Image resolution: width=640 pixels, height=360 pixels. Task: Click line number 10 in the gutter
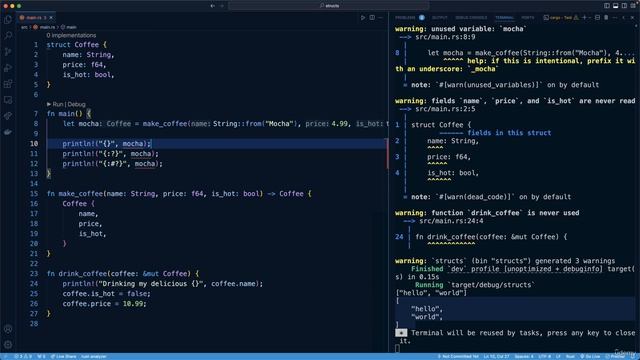tap(34, 144)
